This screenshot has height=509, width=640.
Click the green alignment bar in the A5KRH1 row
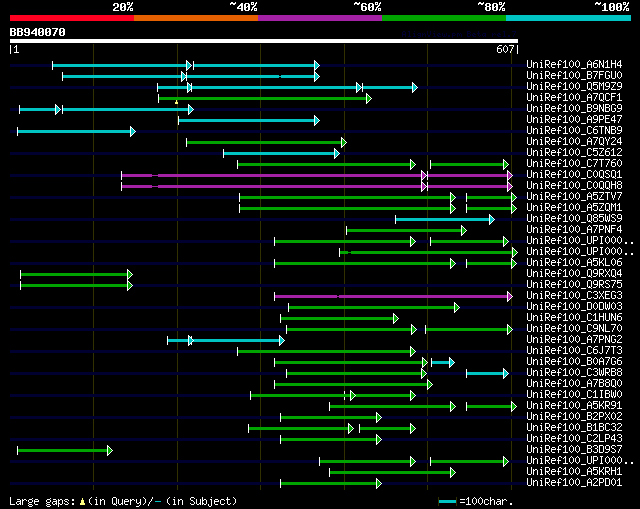[393, 473]
